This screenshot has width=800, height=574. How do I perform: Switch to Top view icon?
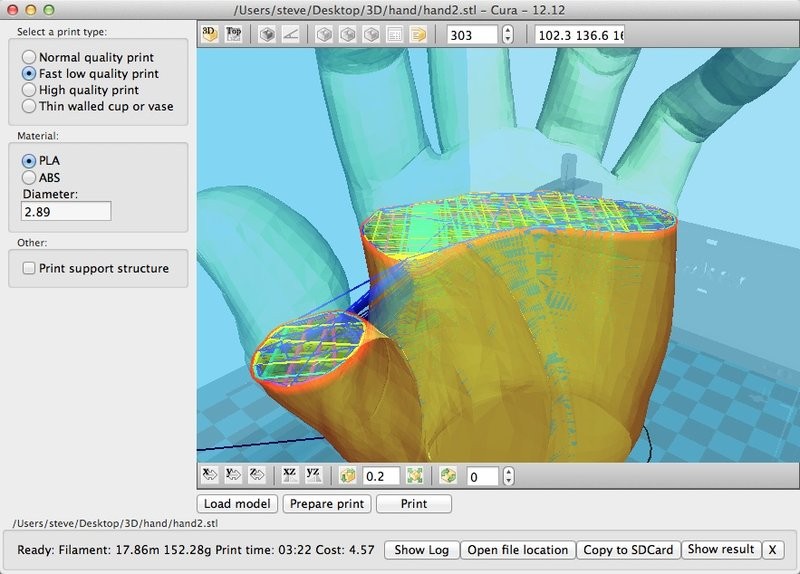coord(234,34)
